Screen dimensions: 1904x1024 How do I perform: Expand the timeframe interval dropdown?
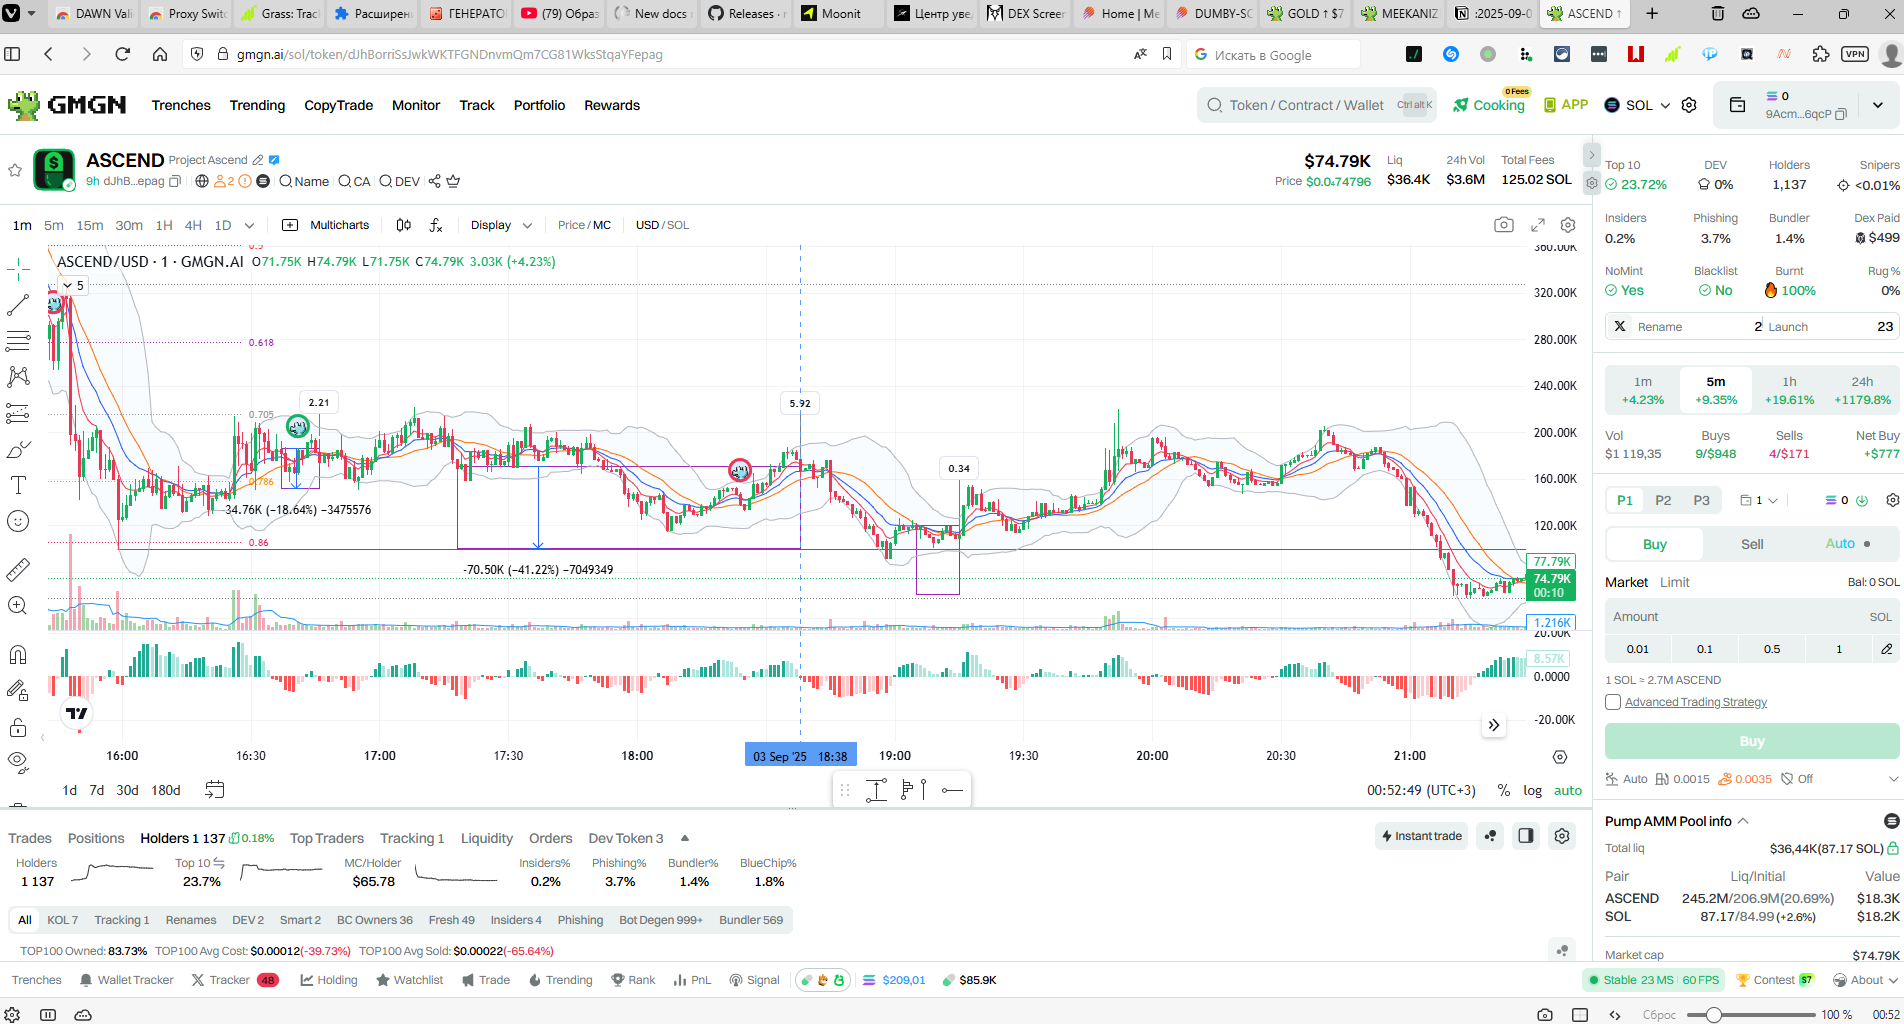[x=249, y=225]
